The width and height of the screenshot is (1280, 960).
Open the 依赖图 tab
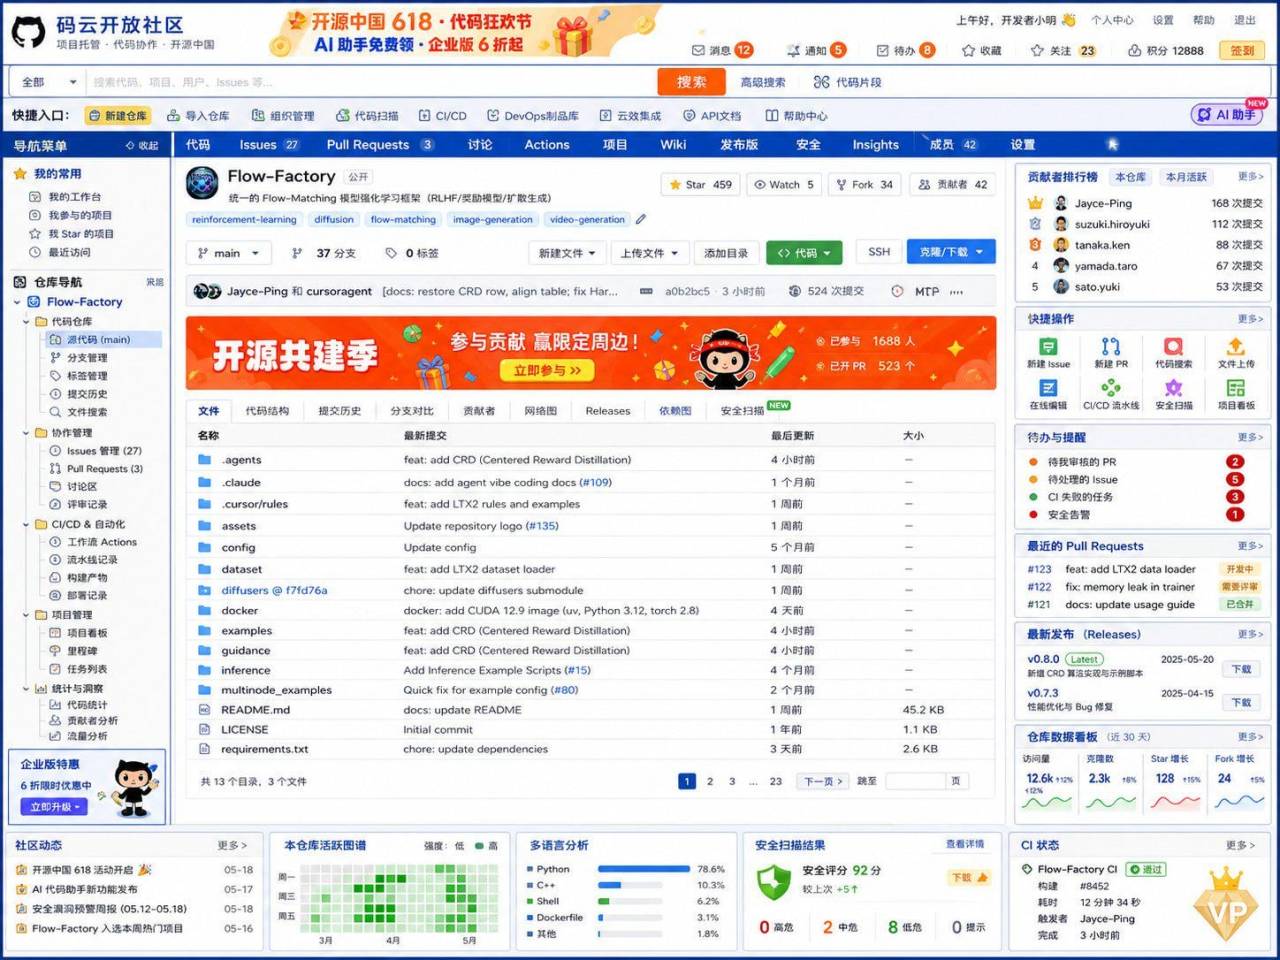[675, 410]
